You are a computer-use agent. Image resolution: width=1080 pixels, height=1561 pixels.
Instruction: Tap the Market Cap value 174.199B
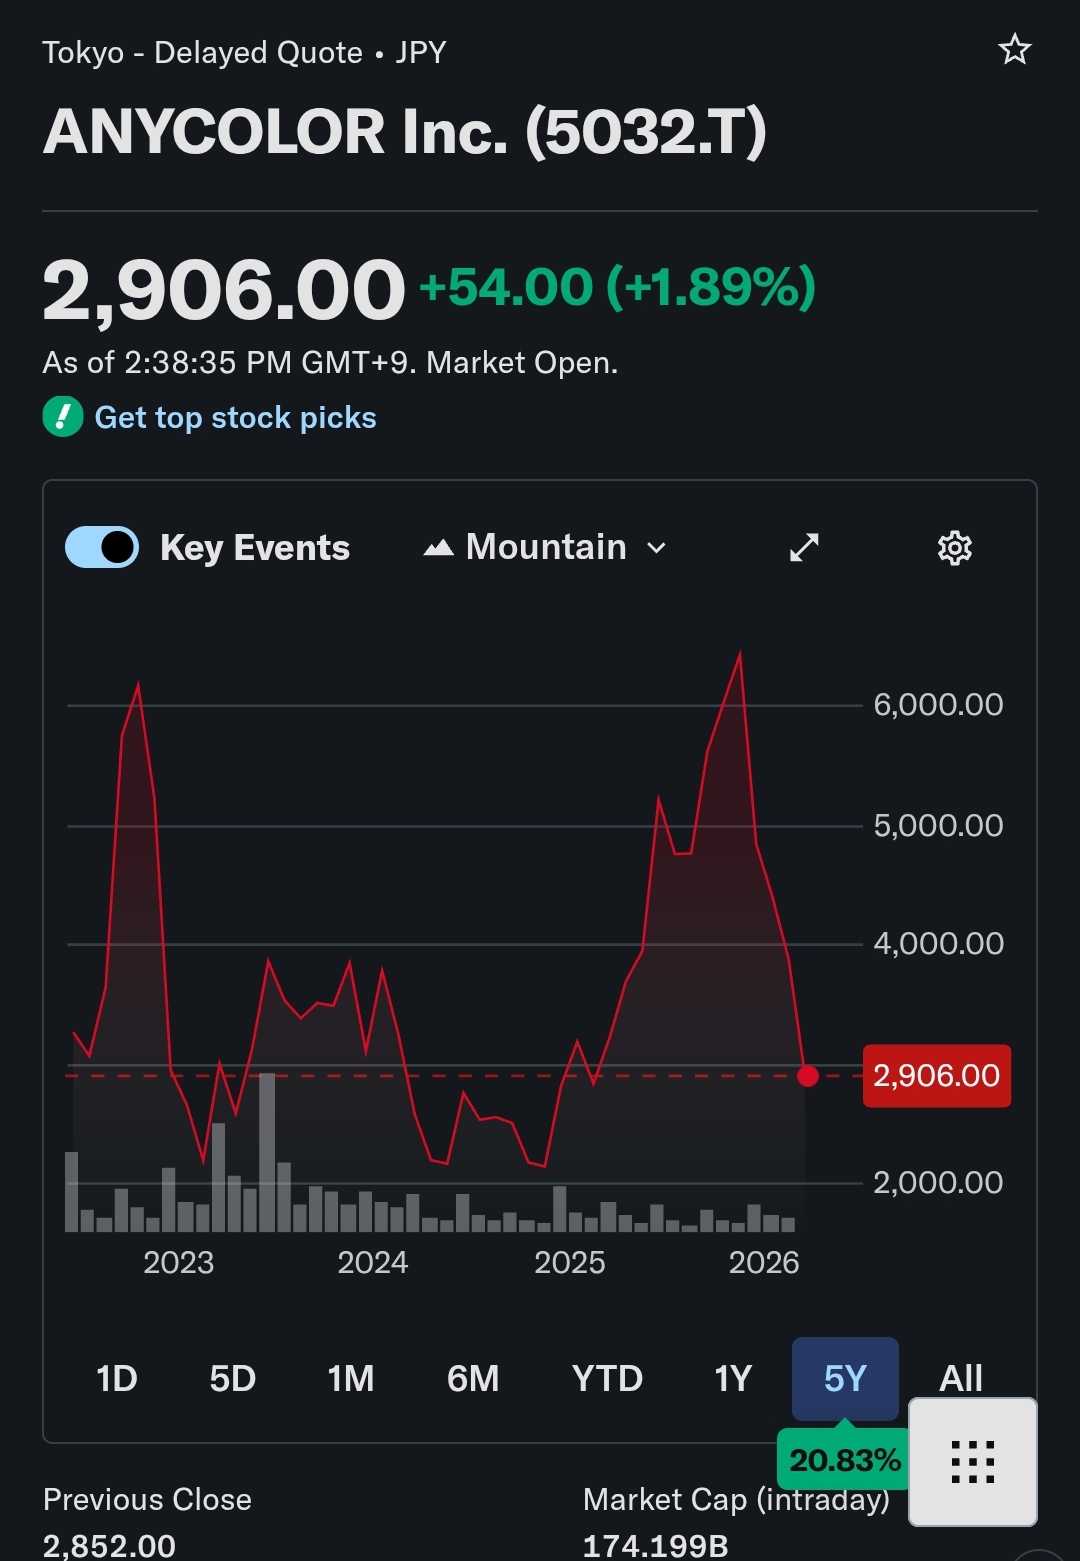(x=655, y=1546)
